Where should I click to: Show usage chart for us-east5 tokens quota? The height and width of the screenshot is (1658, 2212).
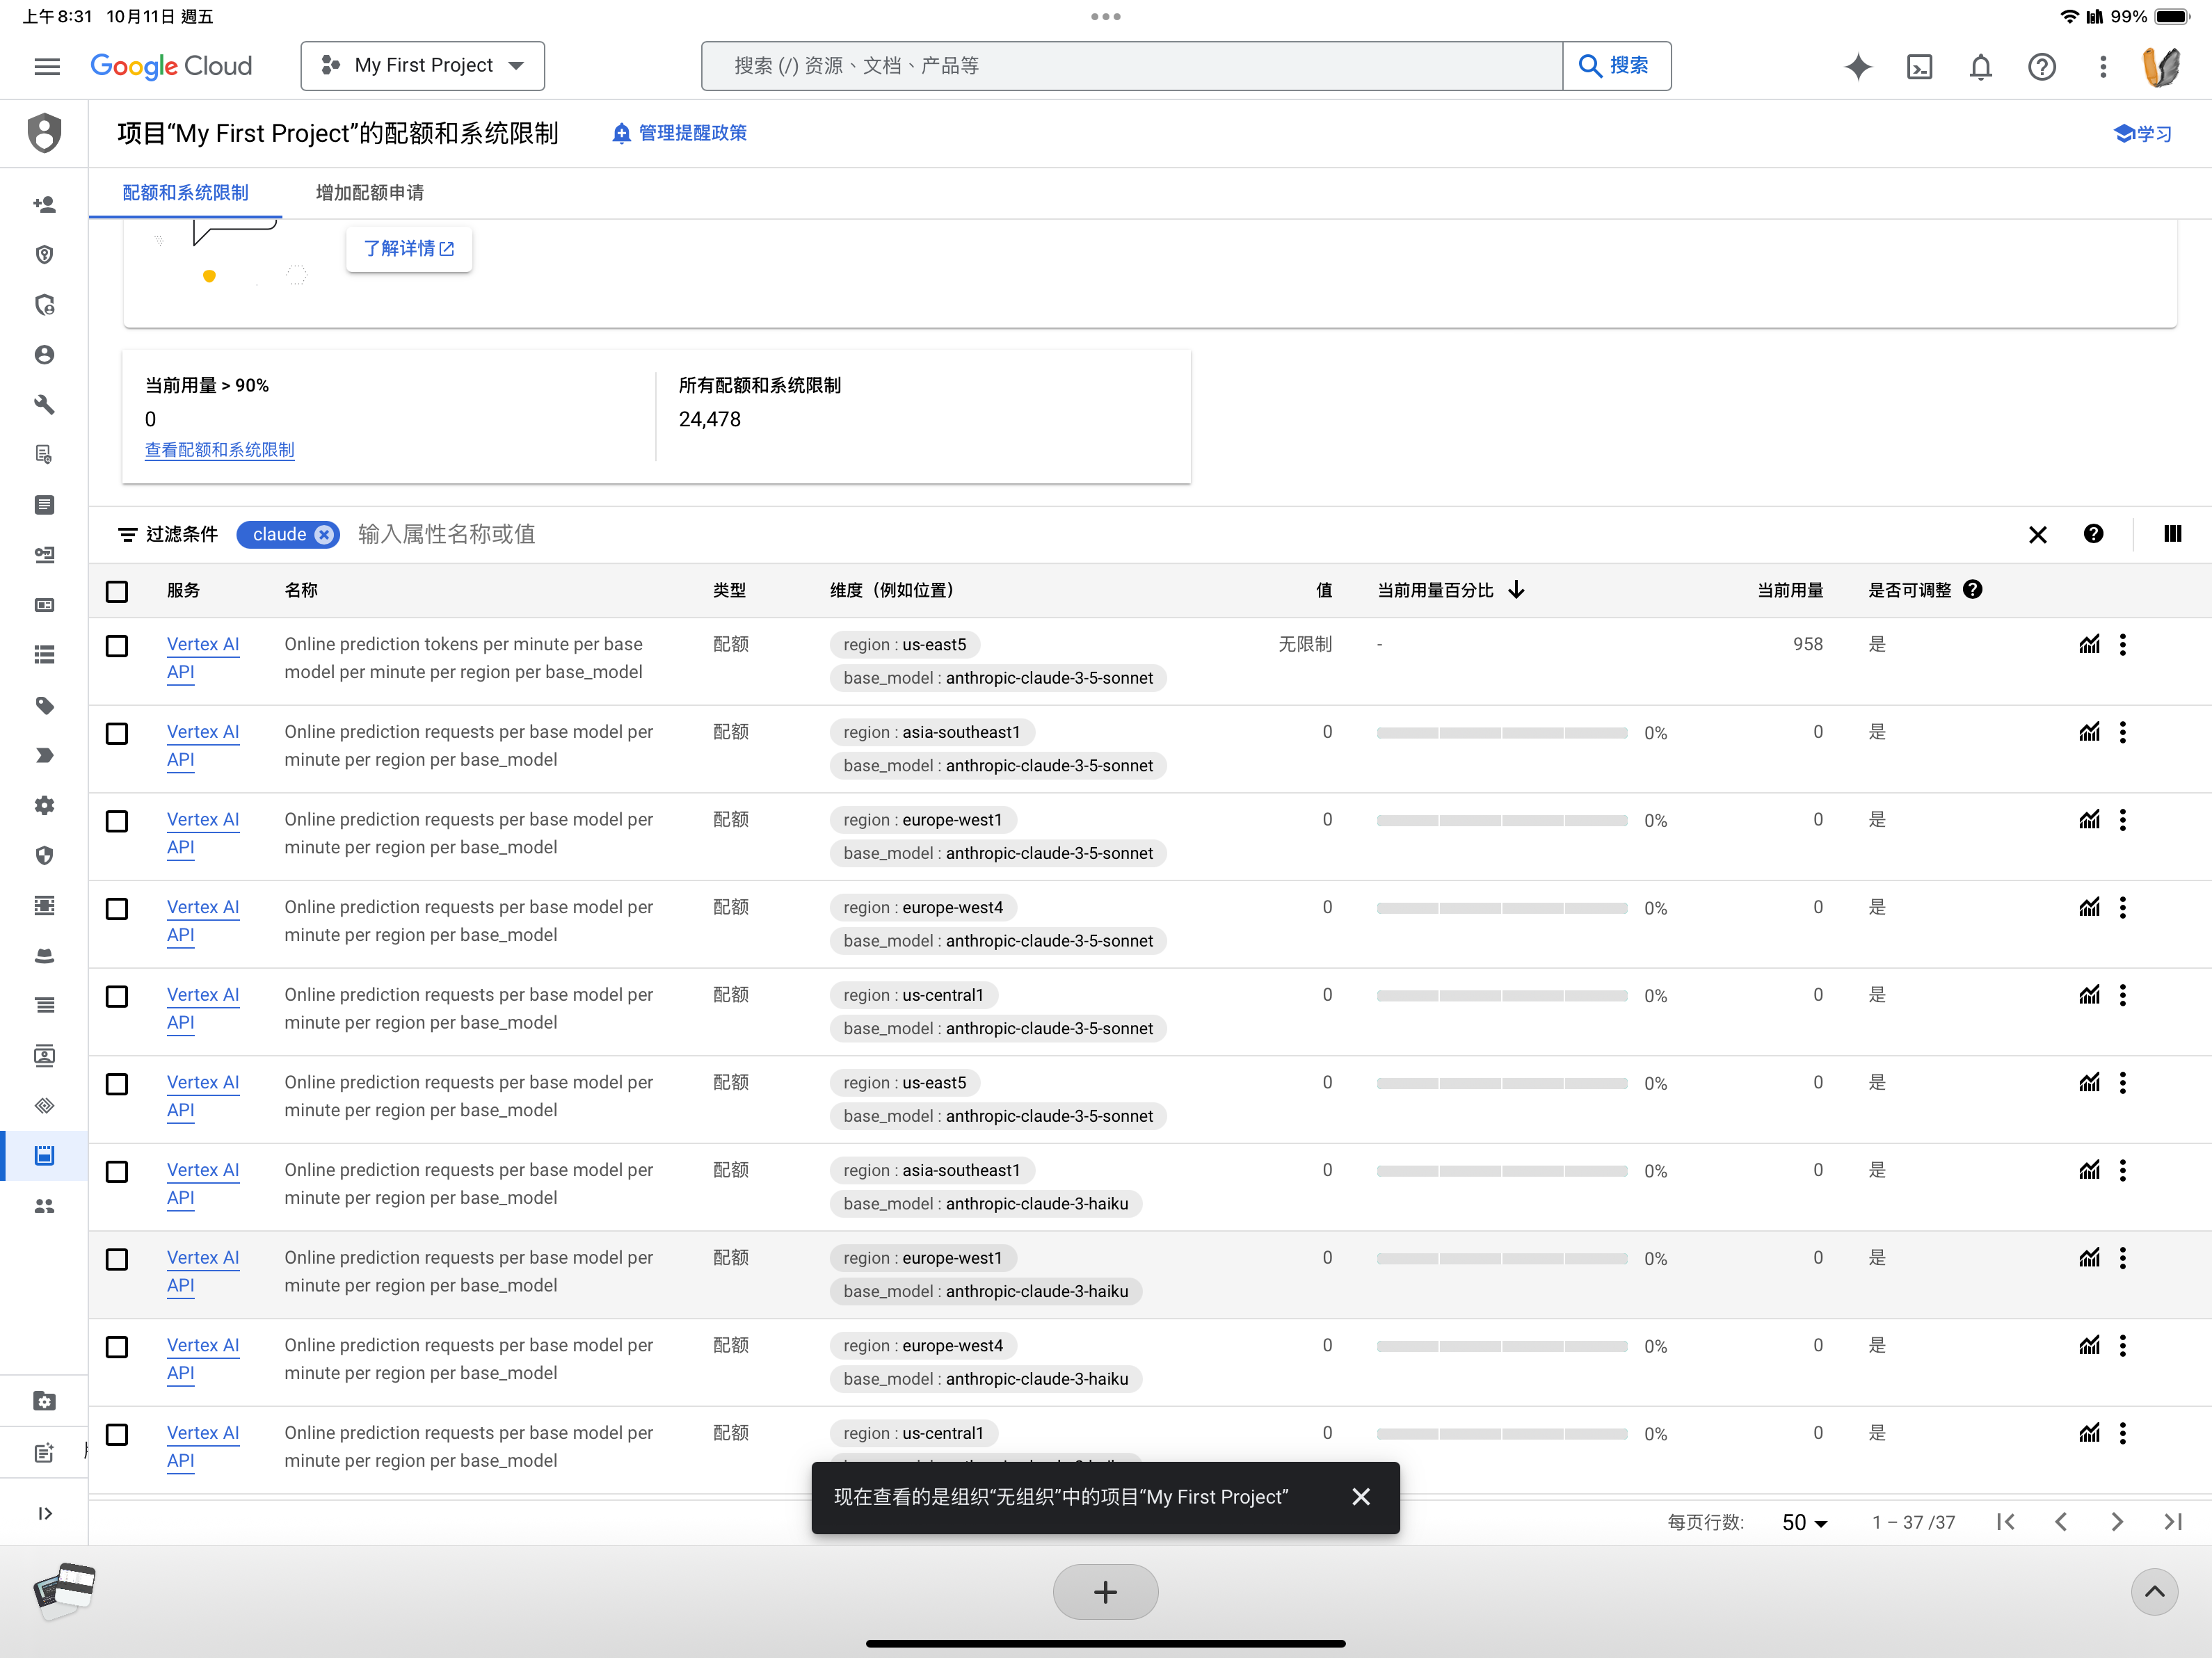point(2089,644)
